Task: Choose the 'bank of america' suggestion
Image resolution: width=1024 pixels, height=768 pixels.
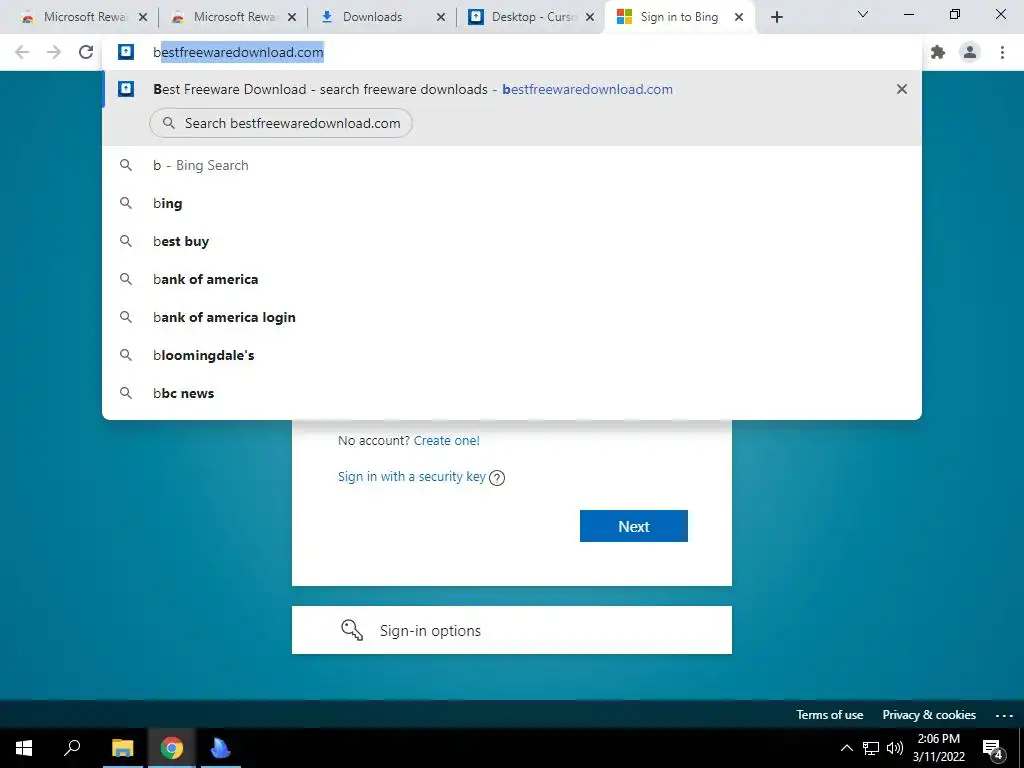Action: (512, 279)
